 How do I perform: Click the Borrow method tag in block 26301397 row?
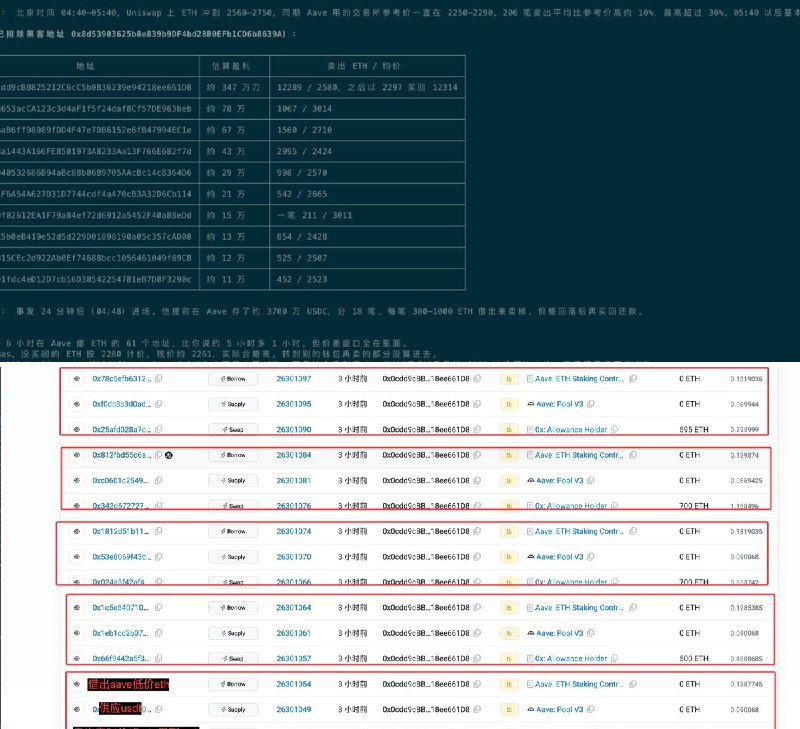tap(233, 379)
